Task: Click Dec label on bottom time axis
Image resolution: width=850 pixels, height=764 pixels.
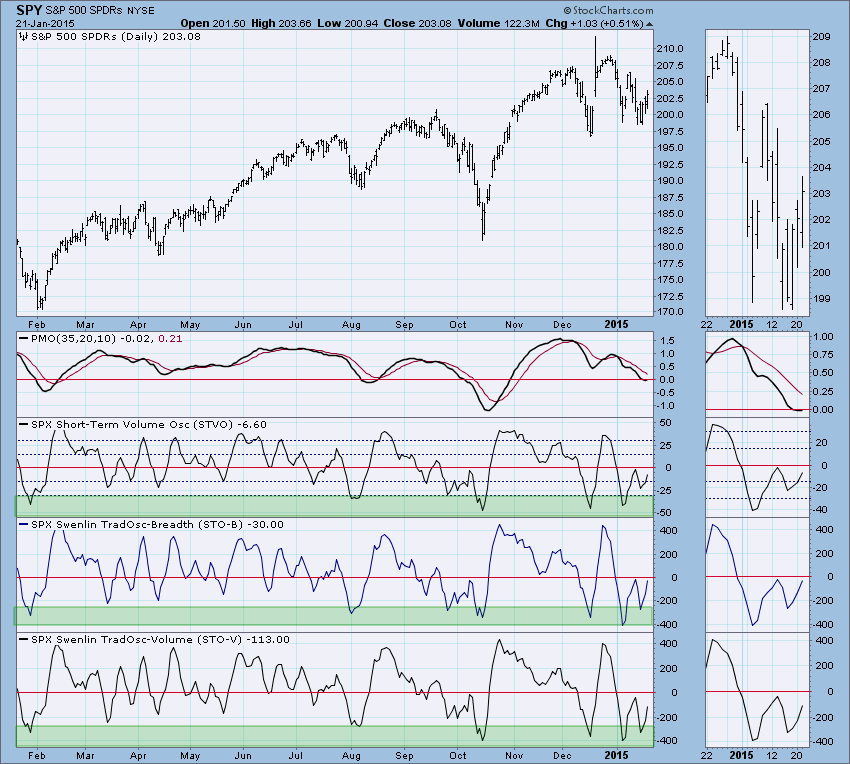Action: [562, 755]
